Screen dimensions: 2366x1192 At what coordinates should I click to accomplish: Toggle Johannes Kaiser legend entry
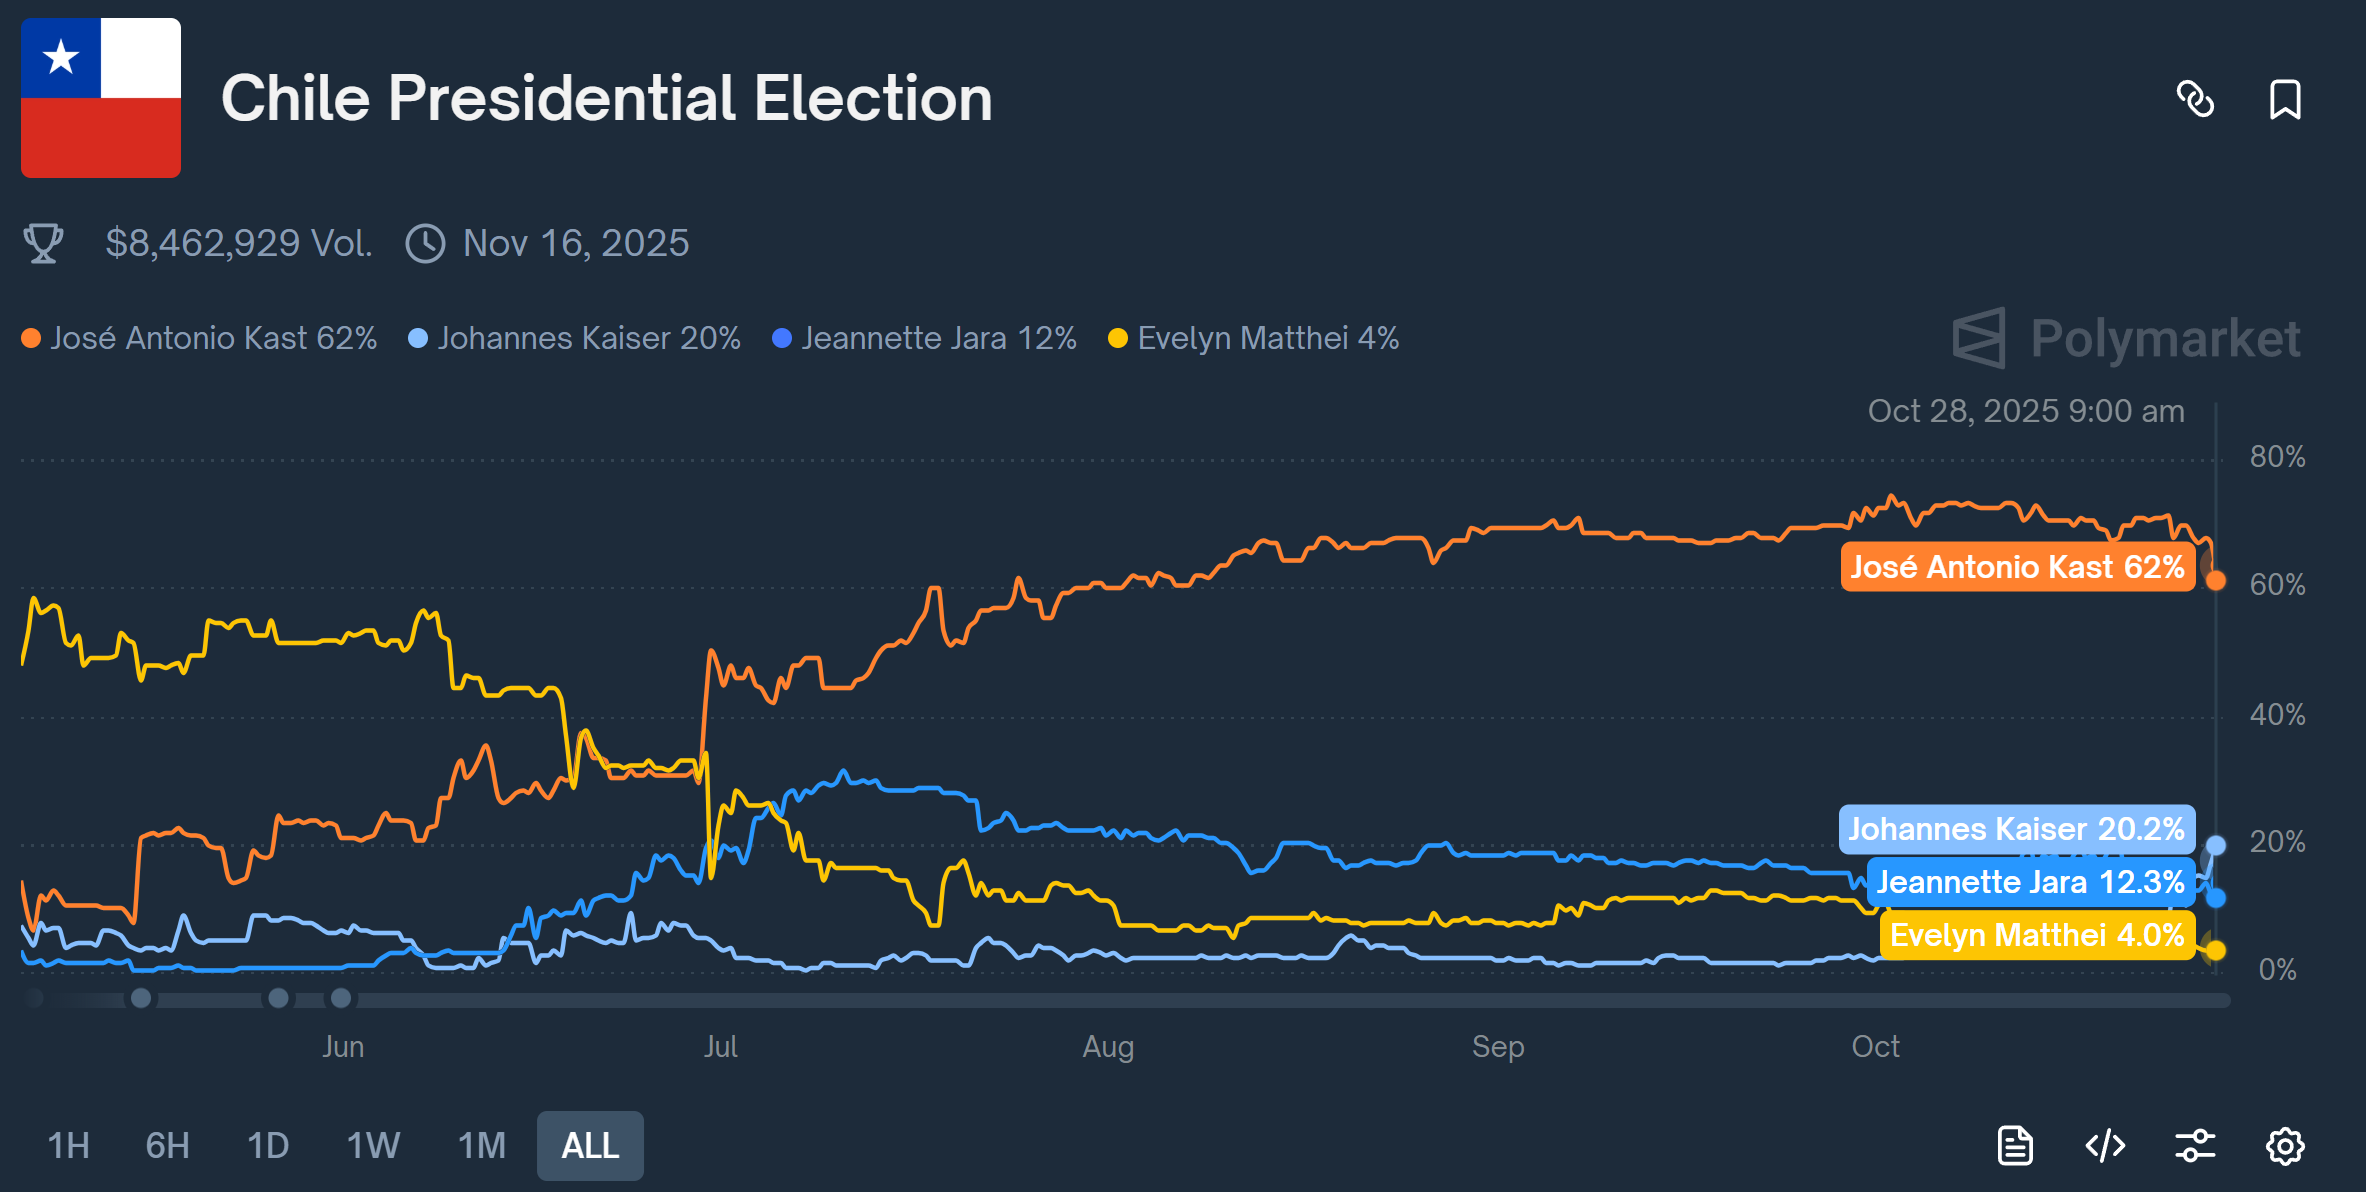pyautogui.click(x=574, y=338)
